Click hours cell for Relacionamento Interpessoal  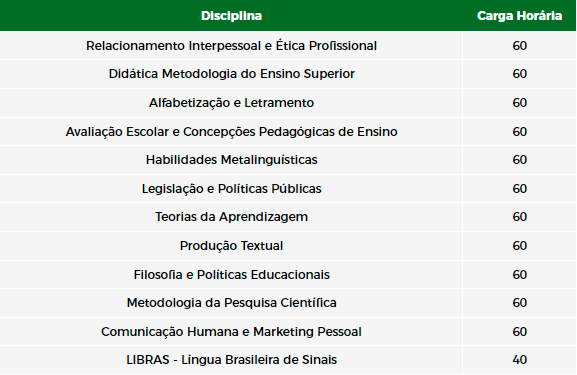click(520, 46)
